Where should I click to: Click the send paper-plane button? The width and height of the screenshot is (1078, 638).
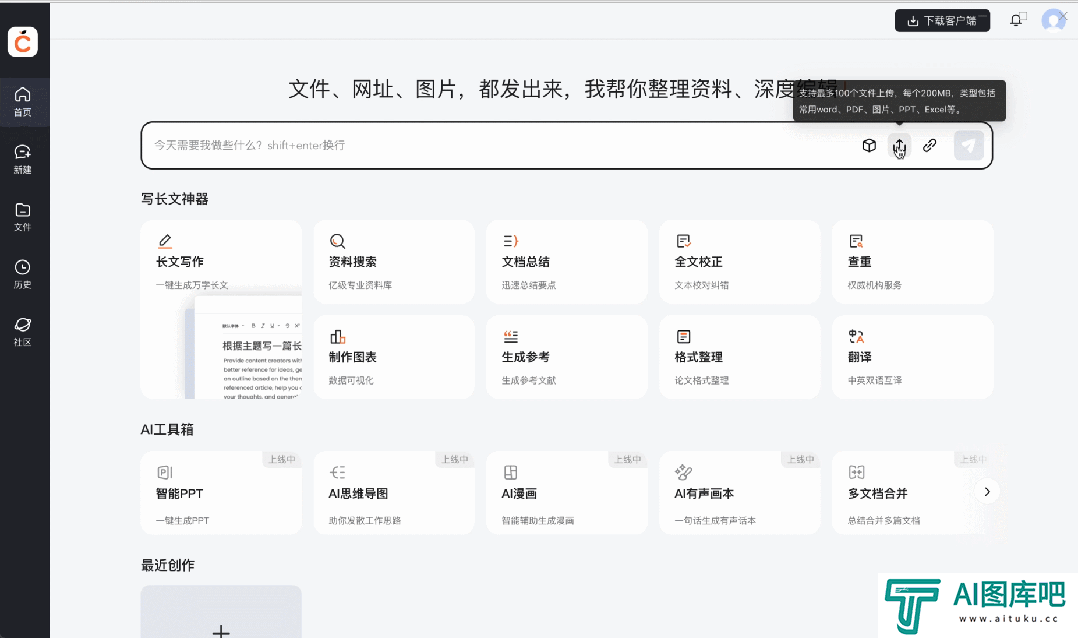click(969, 145)
